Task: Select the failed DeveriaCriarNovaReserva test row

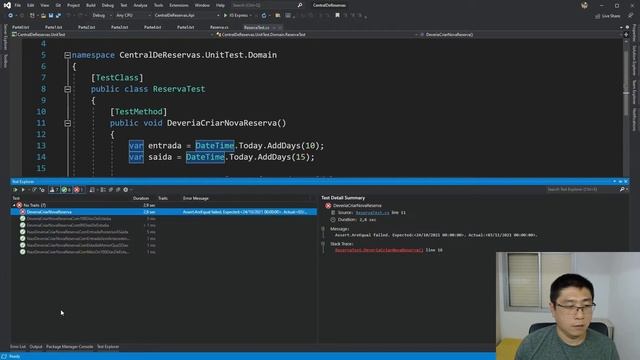Action: pyautogui.click(x=164, y=212)
